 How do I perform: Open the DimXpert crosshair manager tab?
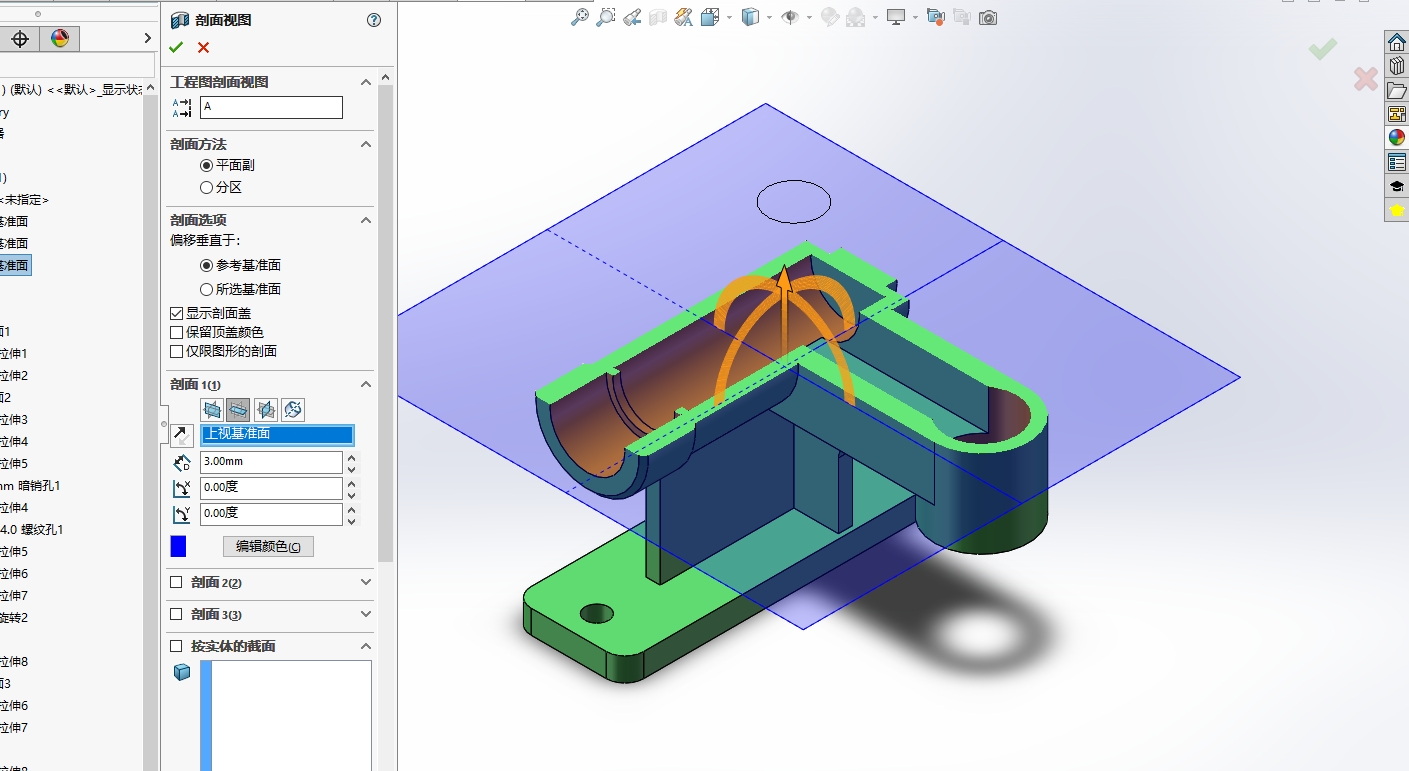(19, 39)
